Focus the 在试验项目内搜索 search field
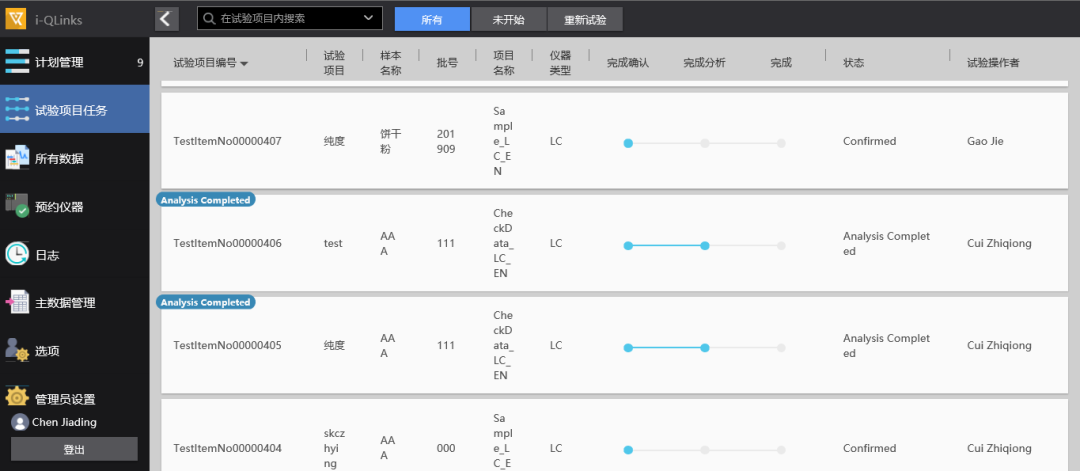 [x=289, y=19]
